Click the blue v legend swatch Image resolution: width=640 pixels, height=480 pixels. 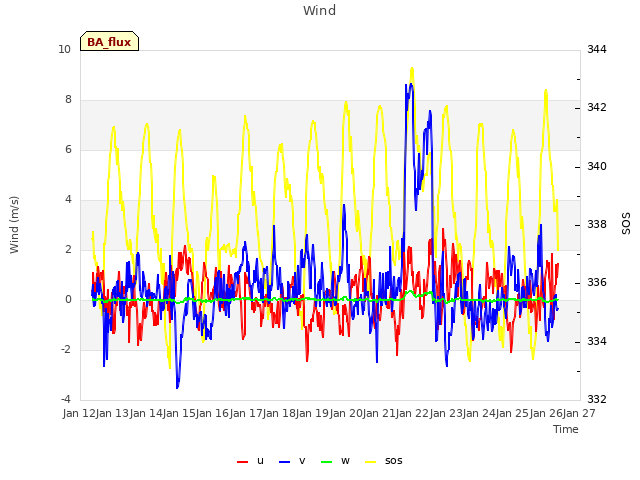tap(284, 462)
